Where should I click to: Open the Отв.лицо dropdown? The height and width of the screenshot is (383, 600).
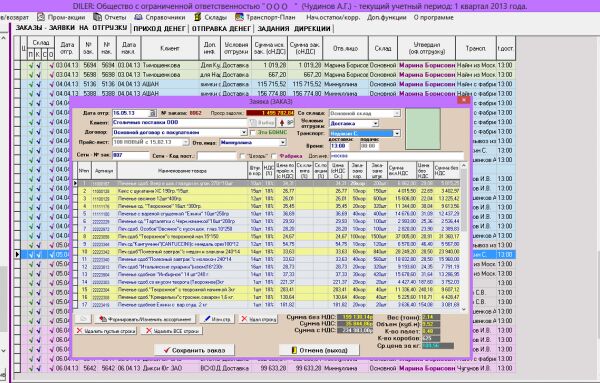(x=283, y=142)
